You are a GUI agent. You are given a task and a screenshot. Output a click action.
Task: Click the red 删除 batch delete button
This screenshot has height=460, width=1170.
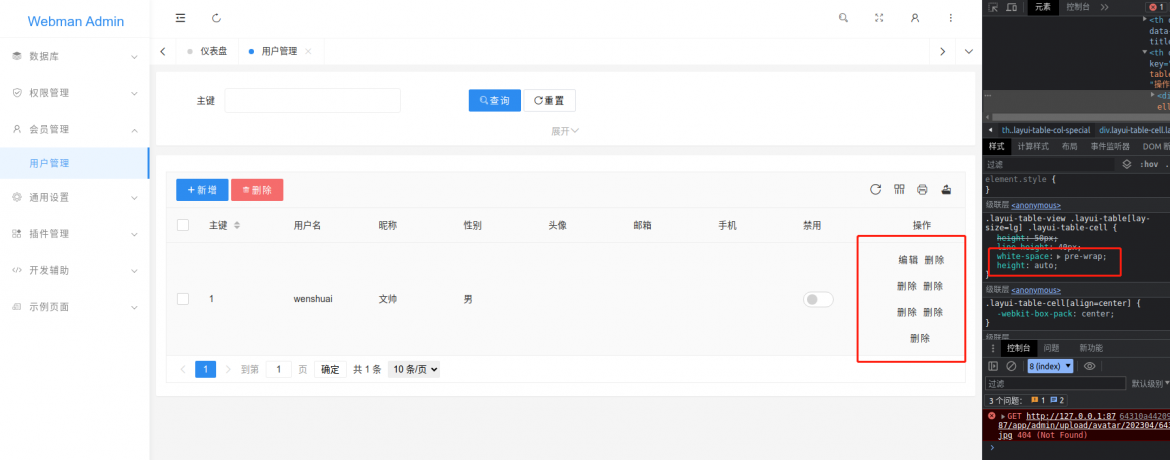(257, 190)
